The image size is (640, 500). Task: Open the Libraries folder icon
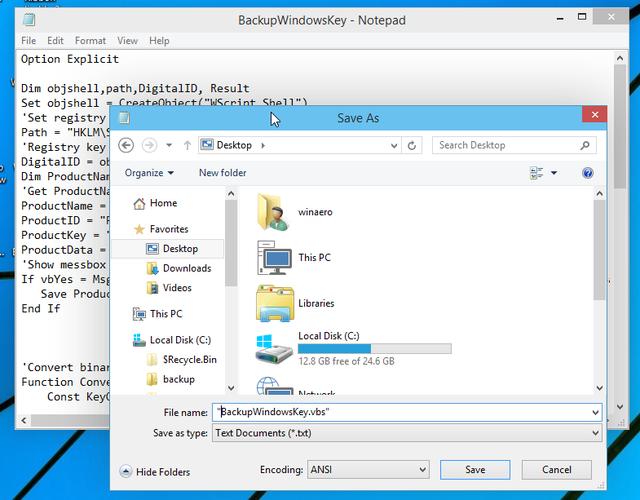pos(275,302)
